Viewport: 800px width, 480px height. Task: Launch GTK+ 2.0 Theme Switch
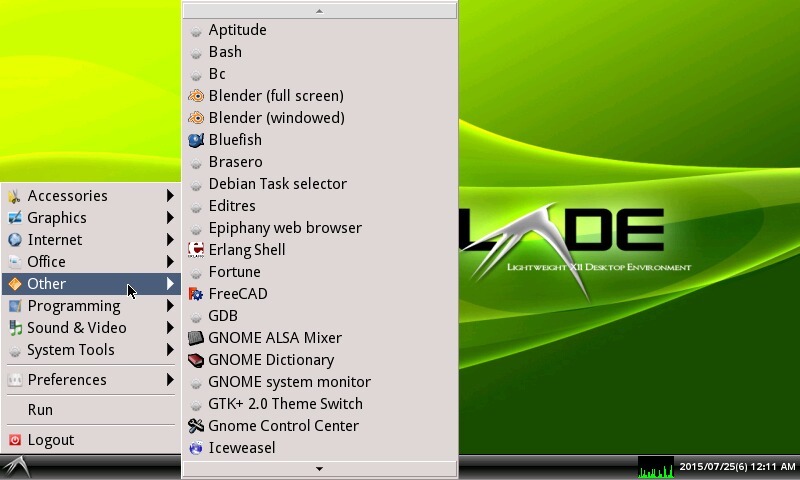(319, 404)
